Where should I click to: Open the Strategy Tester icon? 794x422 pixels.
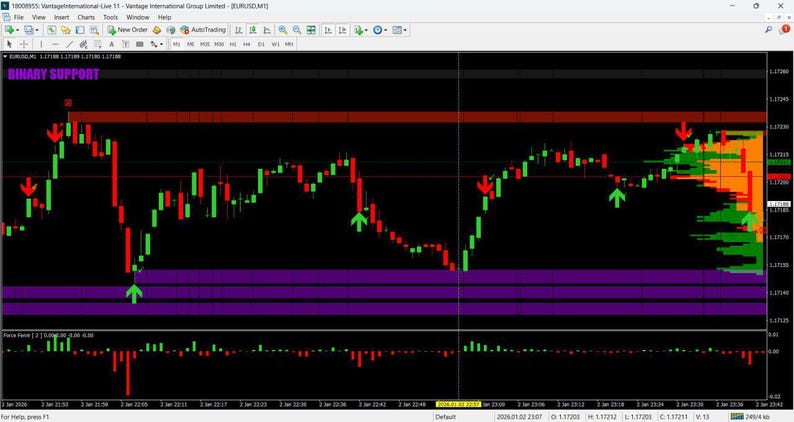pos(94,30)
